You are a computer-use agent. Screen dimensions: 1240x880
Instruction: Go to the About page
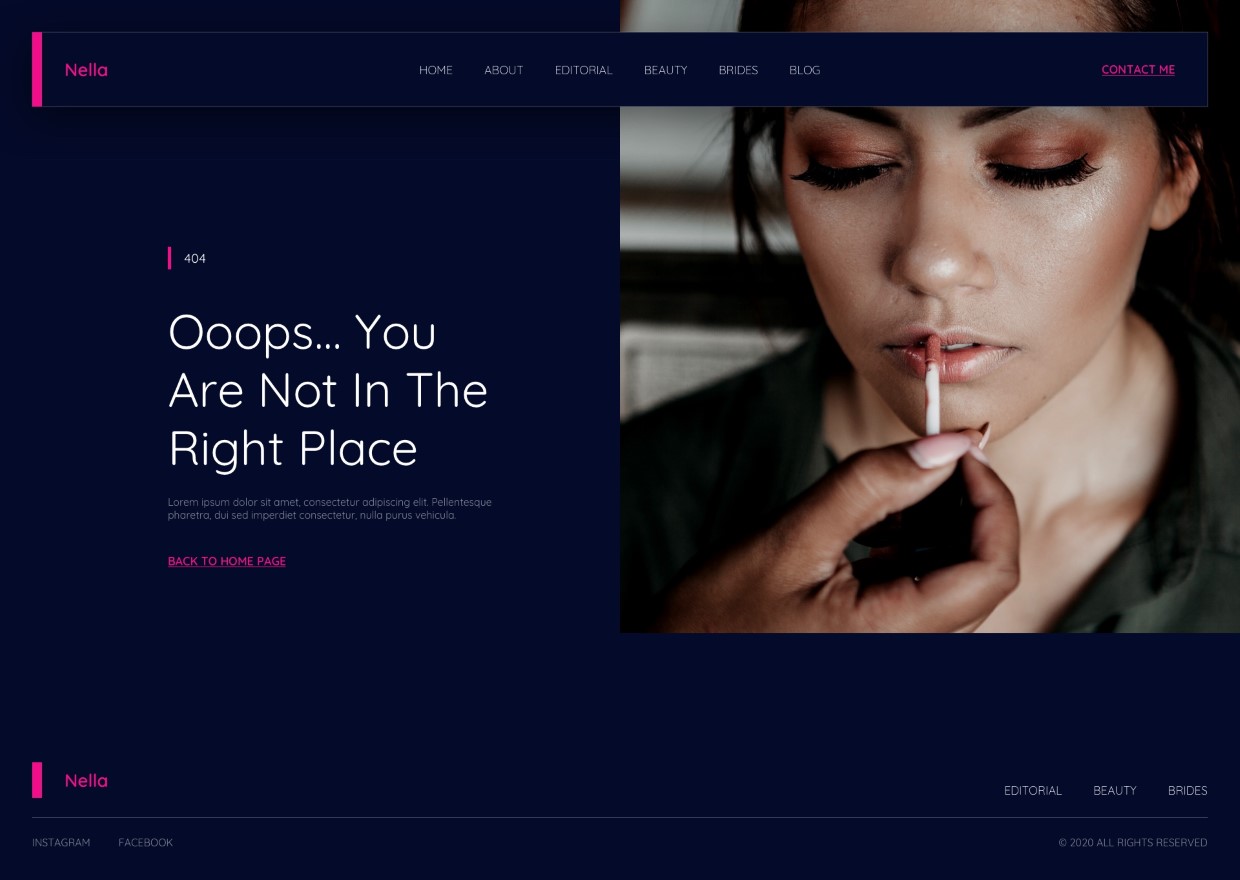click(504, 70)
